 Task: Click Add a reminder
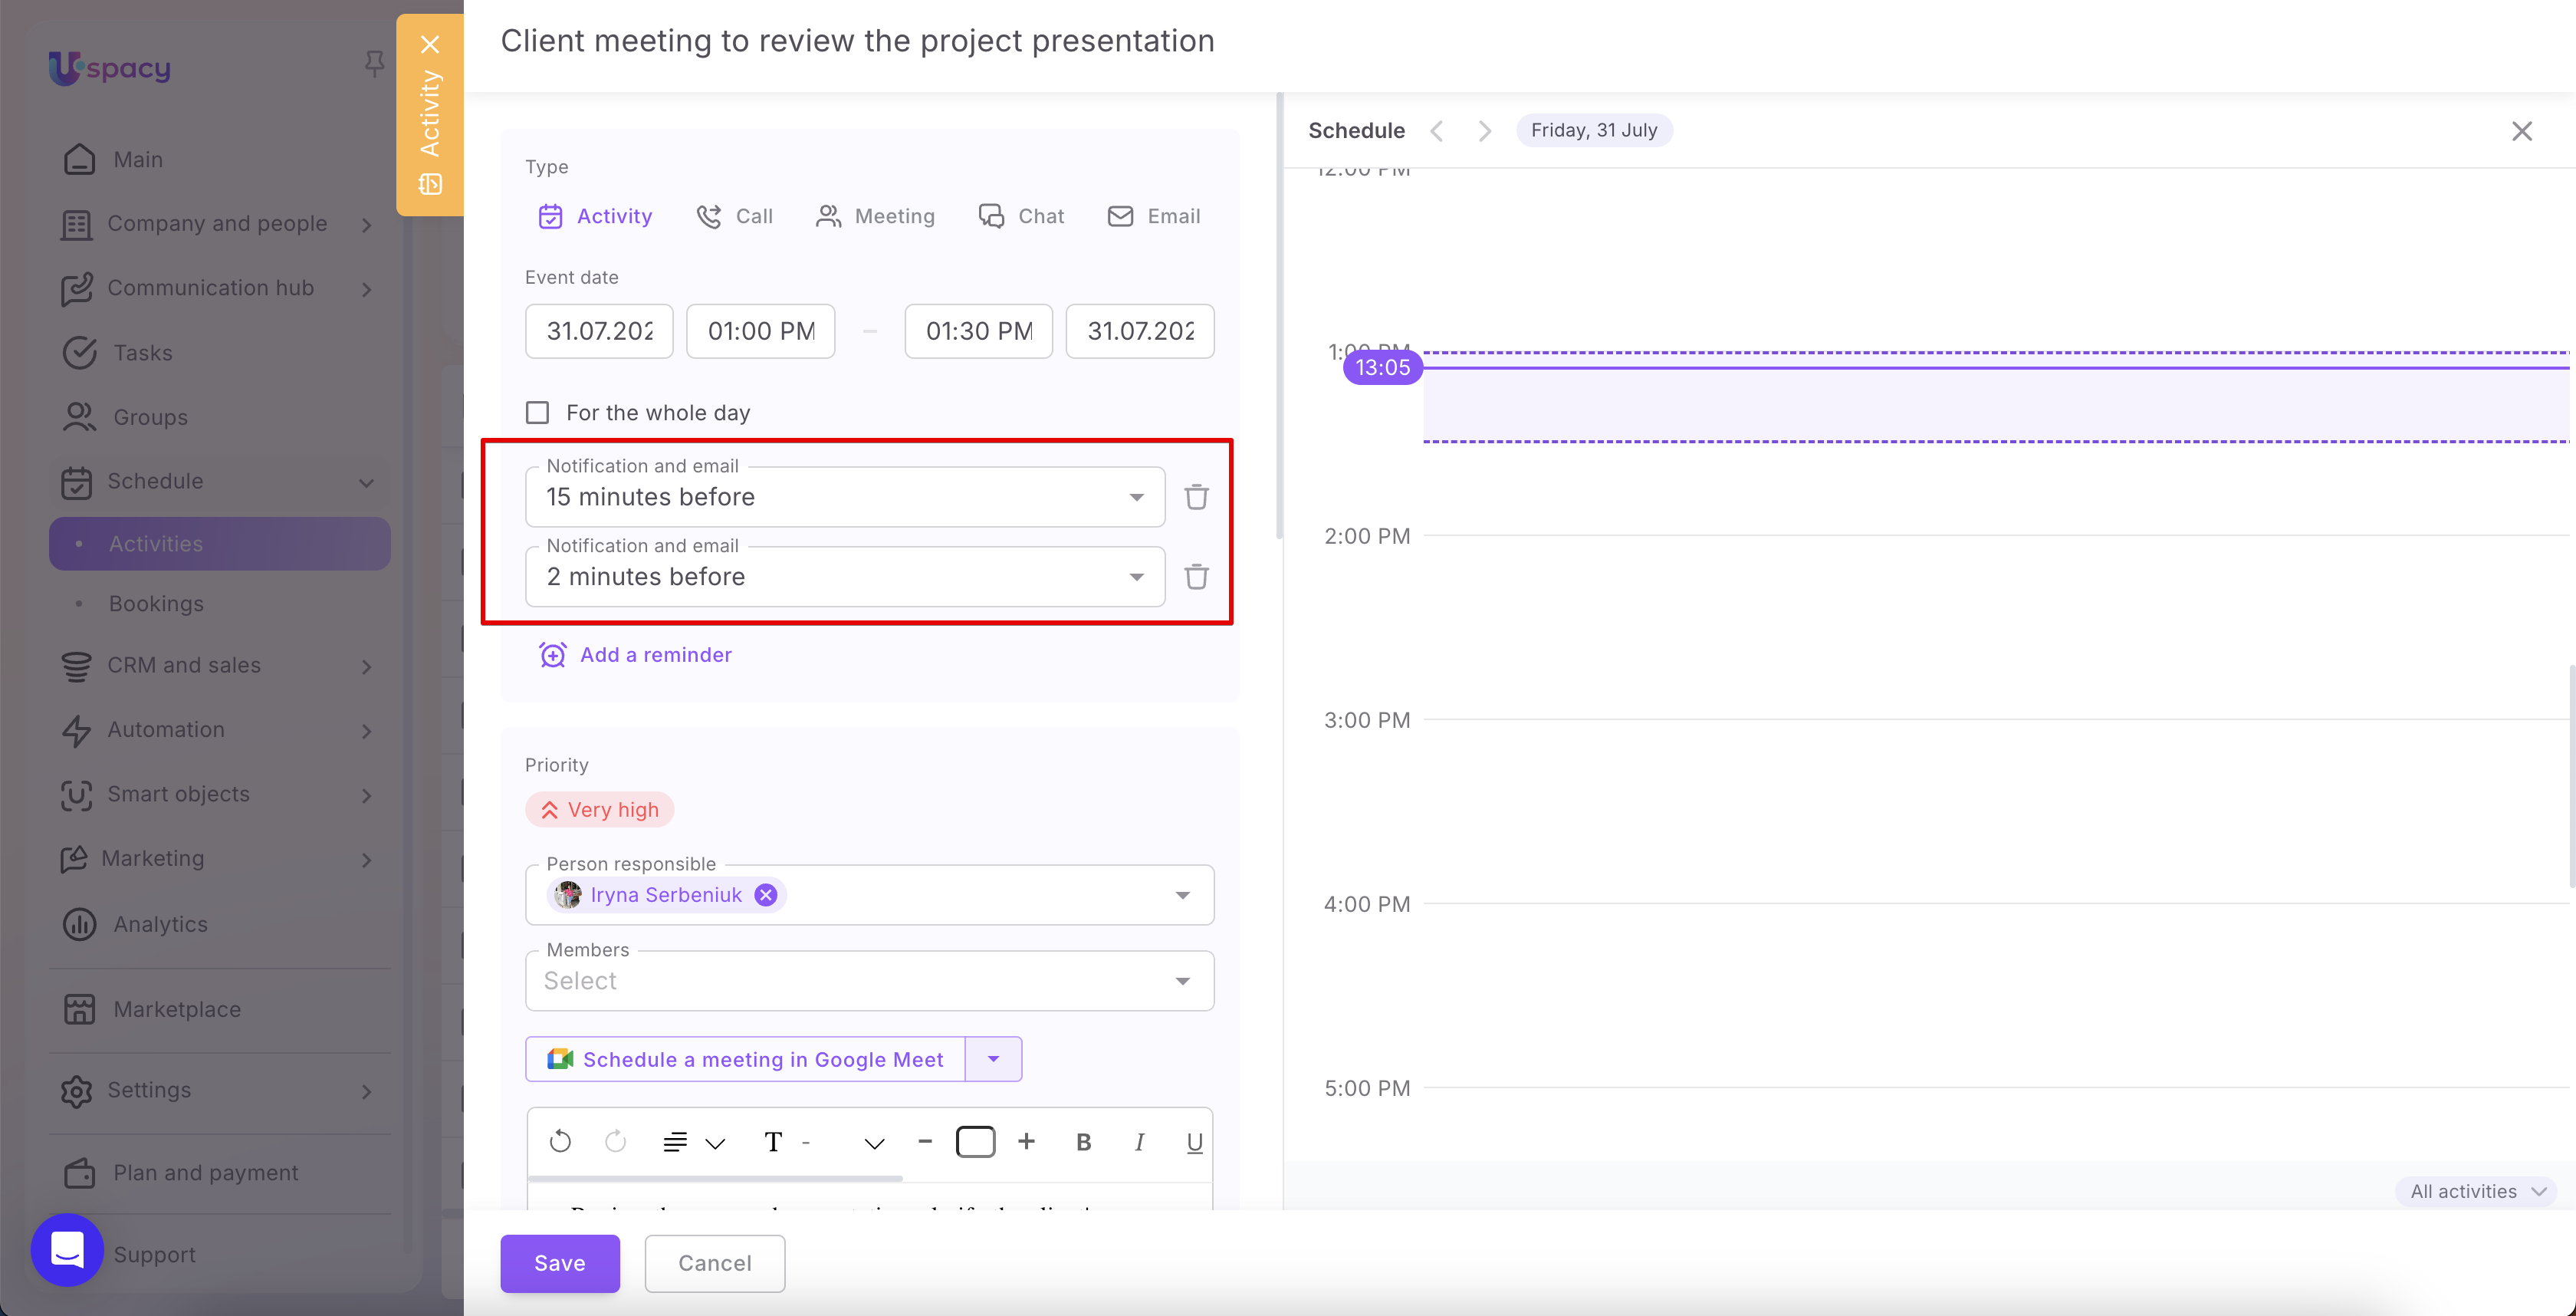tap(635, 655)
